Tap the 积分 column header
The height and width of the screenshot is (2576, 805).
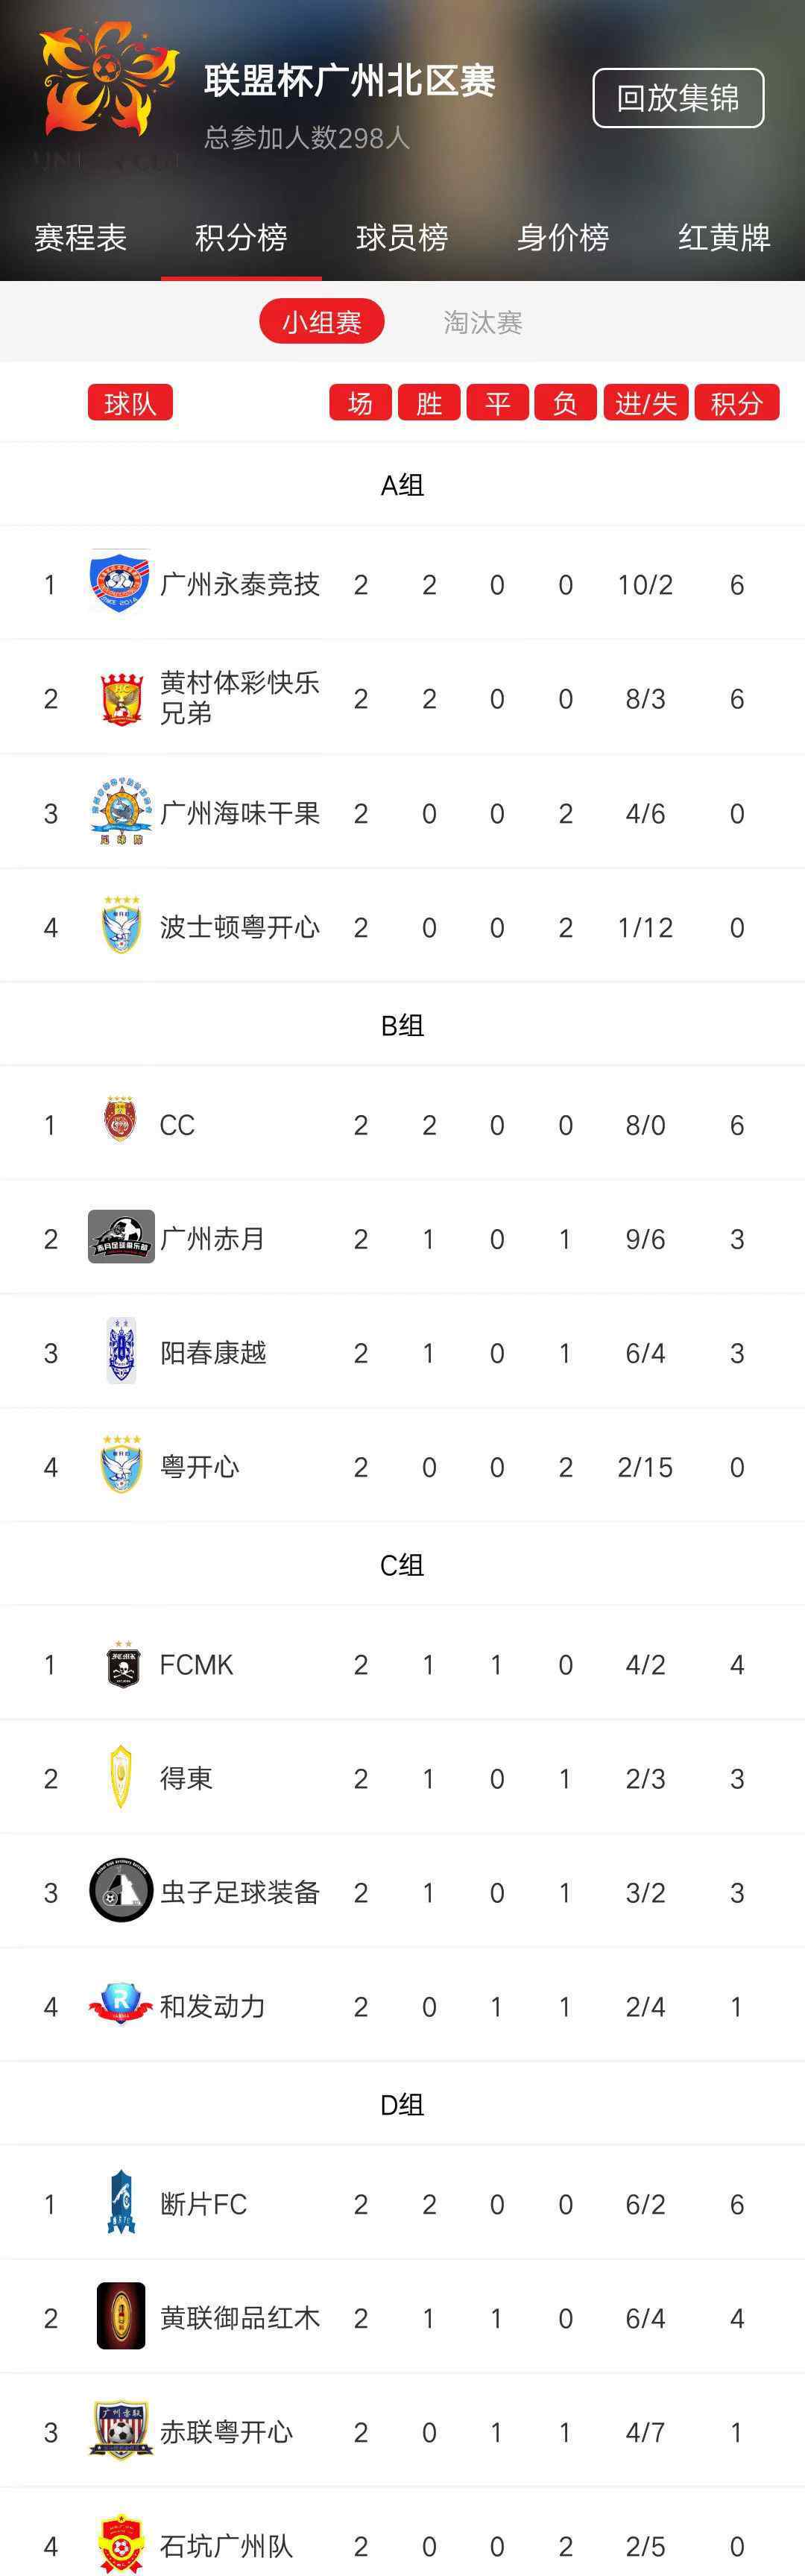[x=736, y=403]
